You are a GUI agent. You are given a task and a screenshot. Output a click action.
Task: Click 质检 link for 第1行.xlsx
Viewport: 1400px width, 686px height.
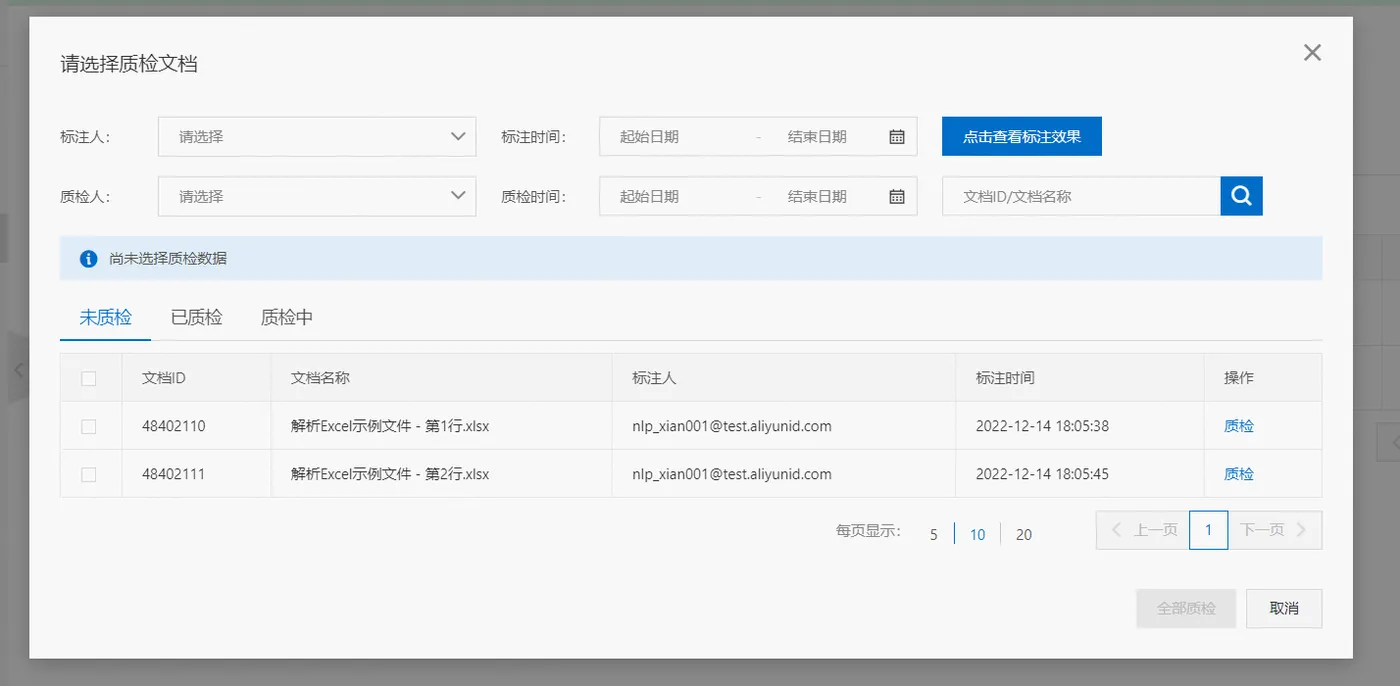tap(1239, 426)
